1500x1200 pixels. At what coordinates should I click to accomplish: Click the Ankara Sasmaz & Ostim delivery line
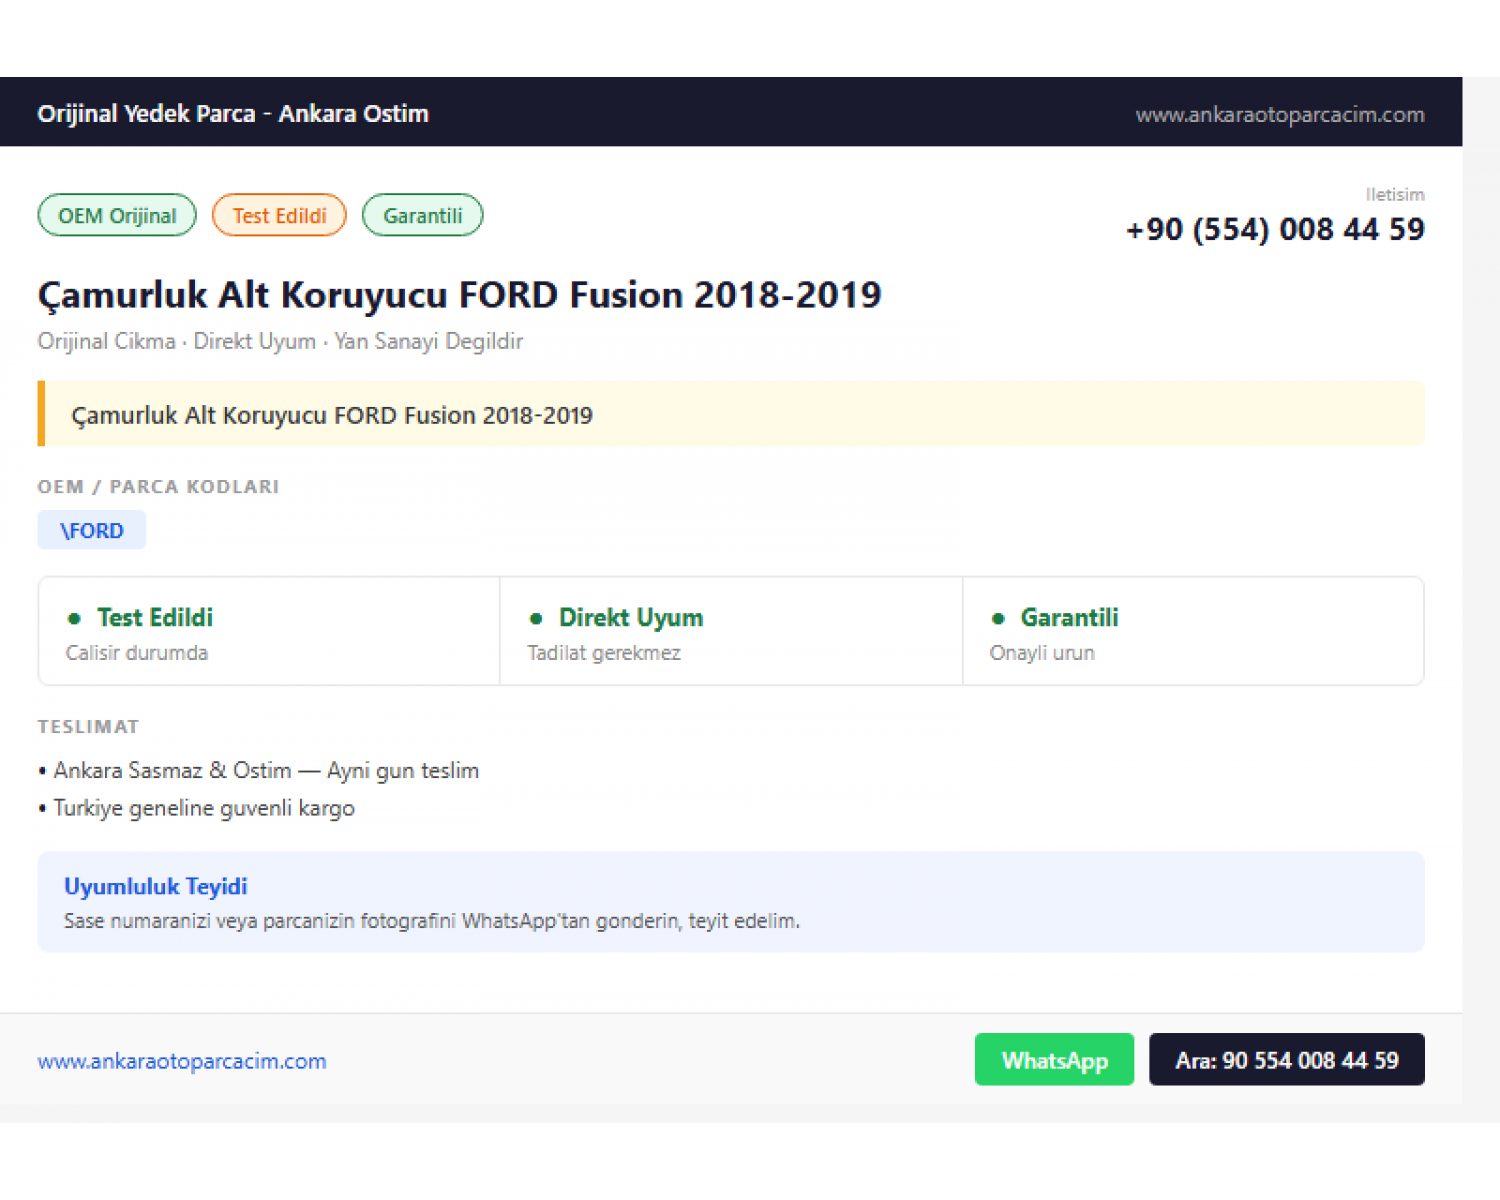click(x=259, y=770)
